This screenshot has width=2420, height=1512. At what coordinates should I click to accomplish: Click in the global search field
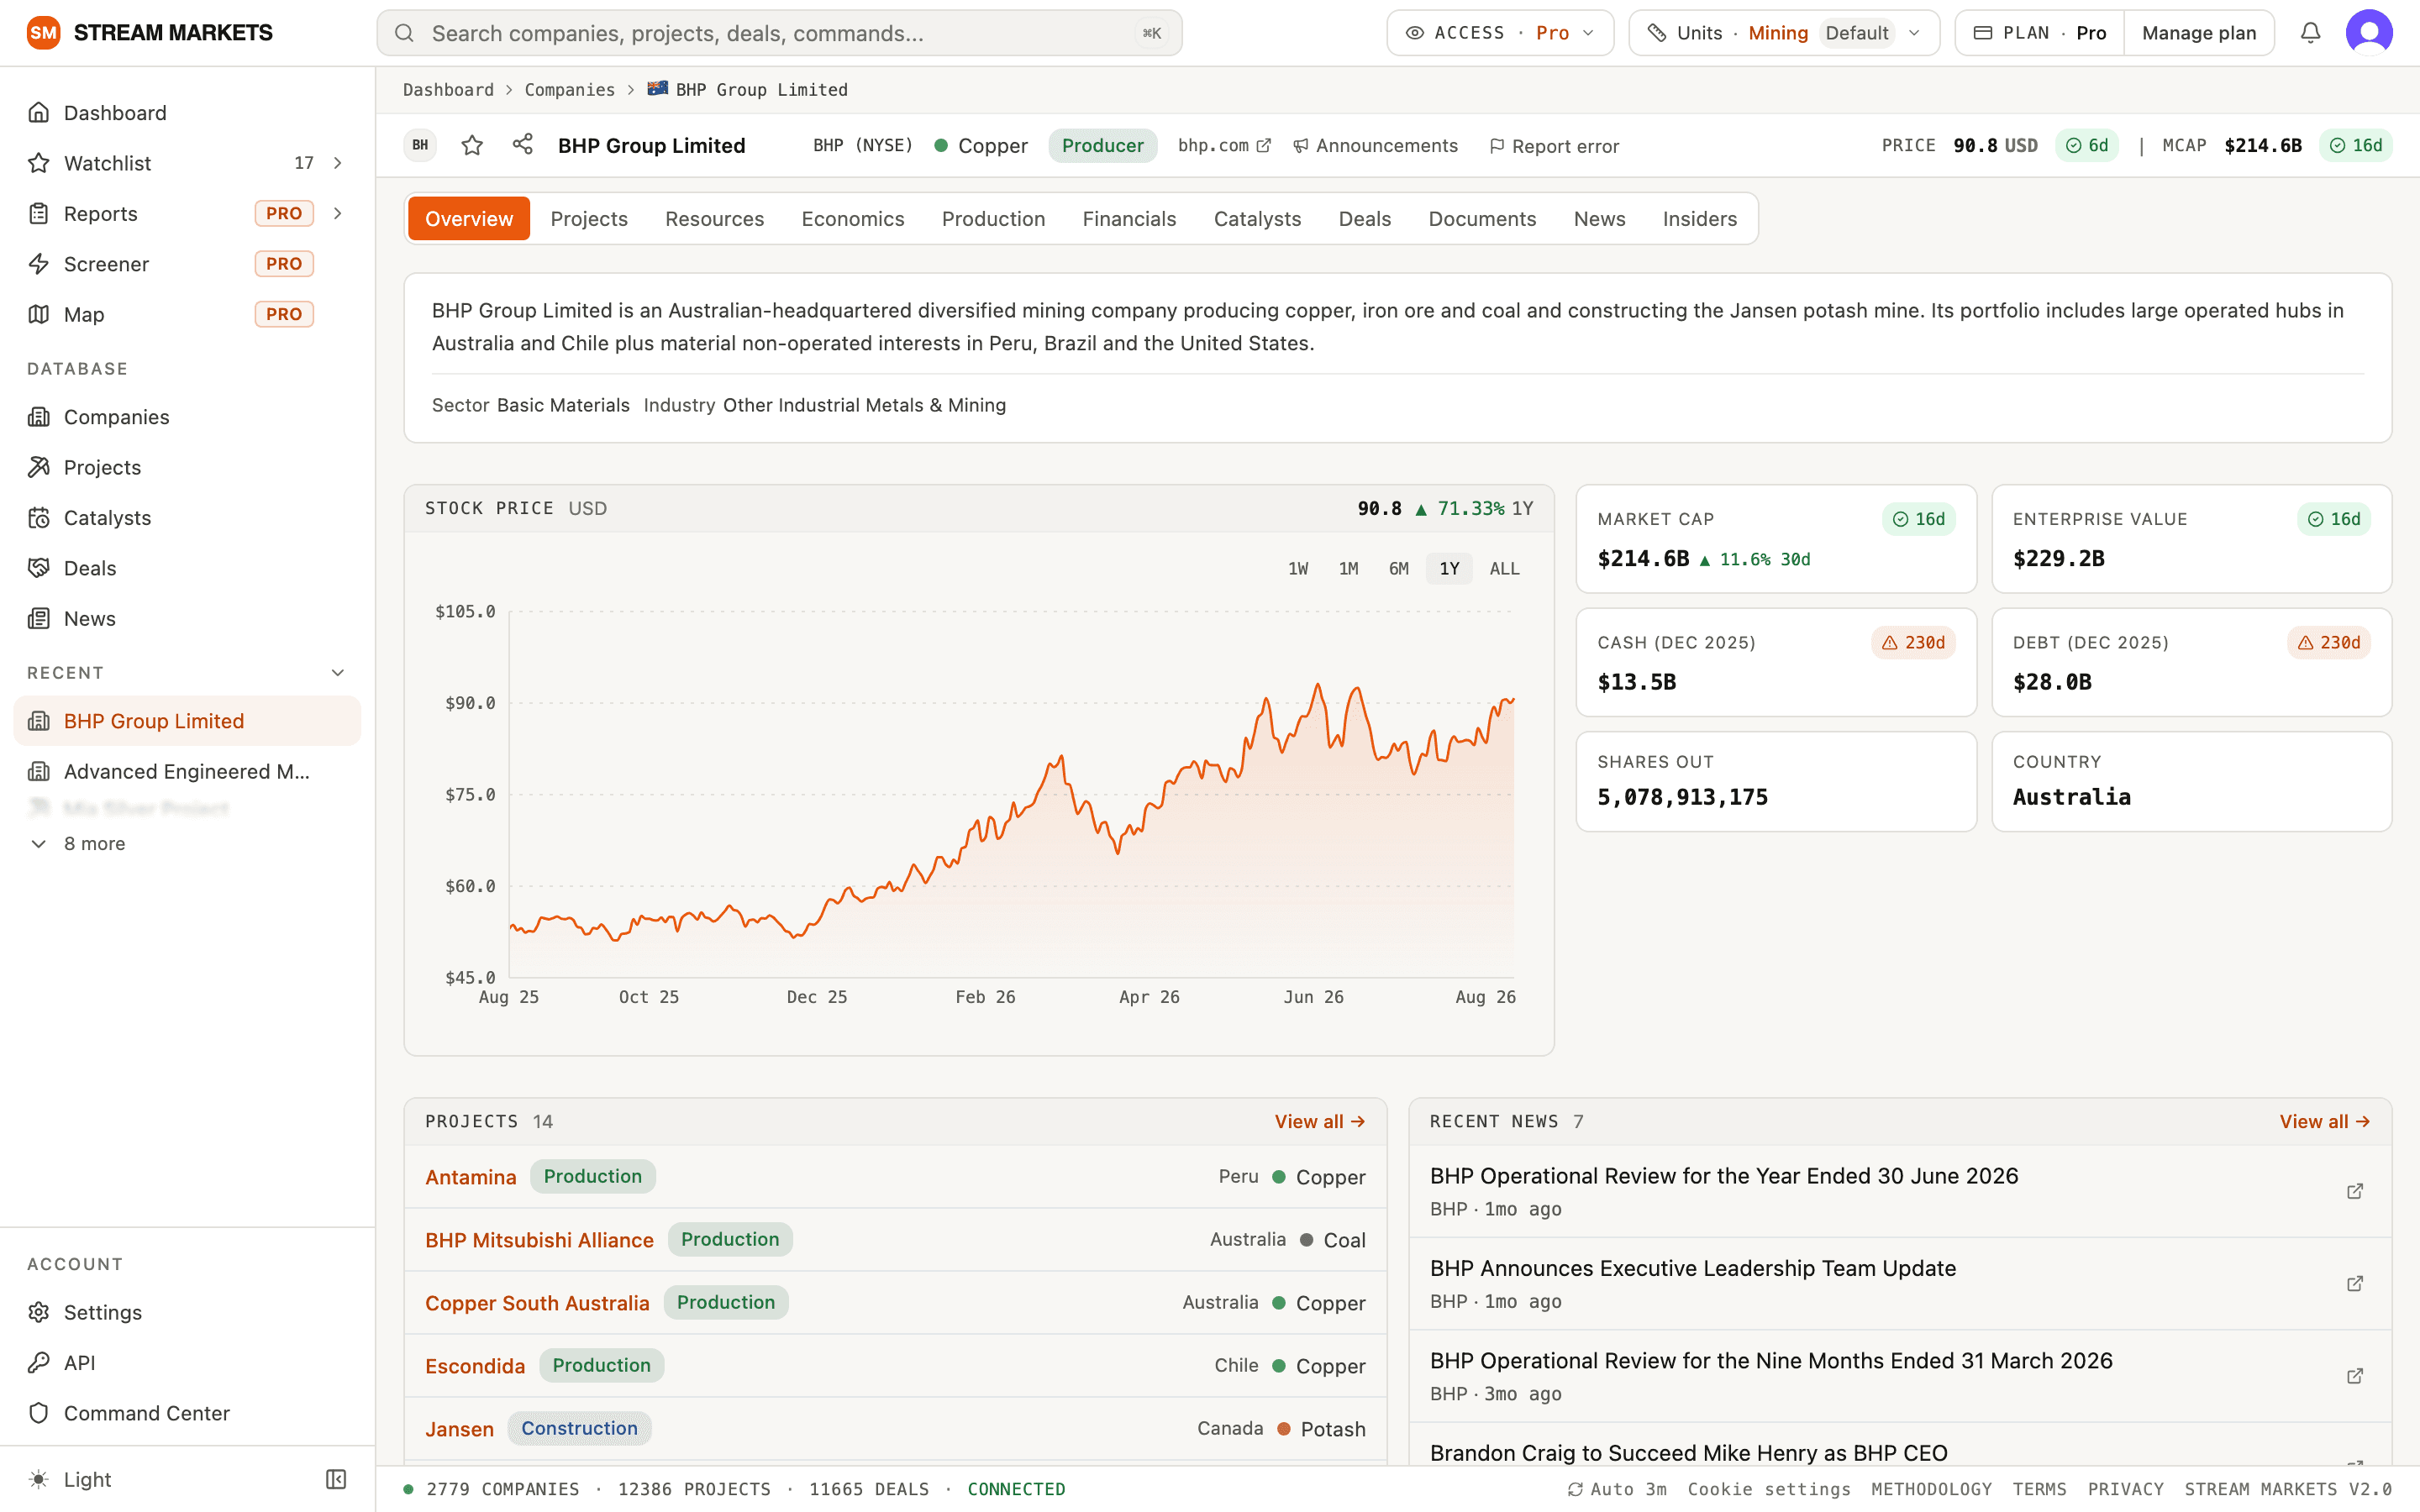779,33
